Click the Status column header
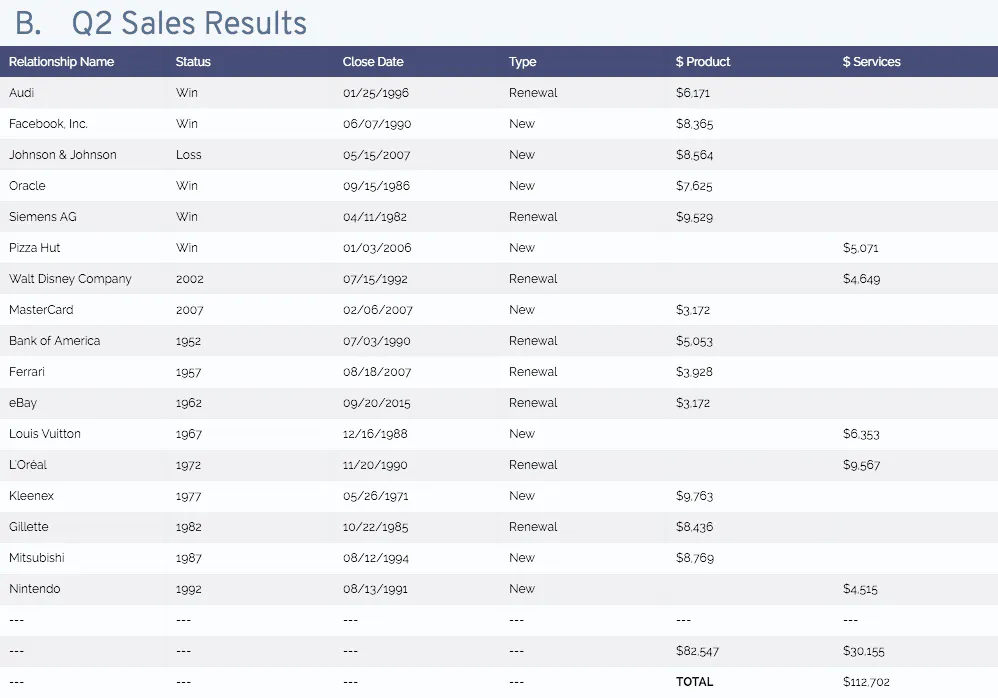 (193, 62)
